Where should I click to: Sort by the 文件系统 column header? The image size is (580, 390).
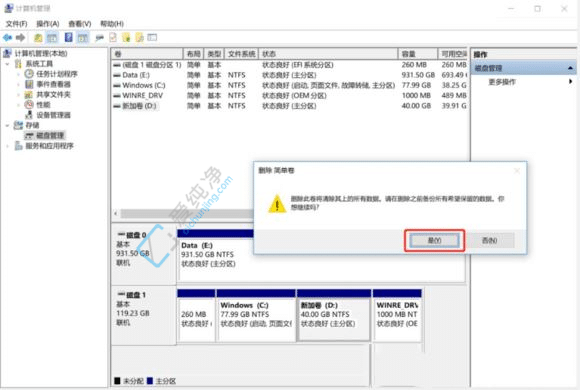point(241,54)
